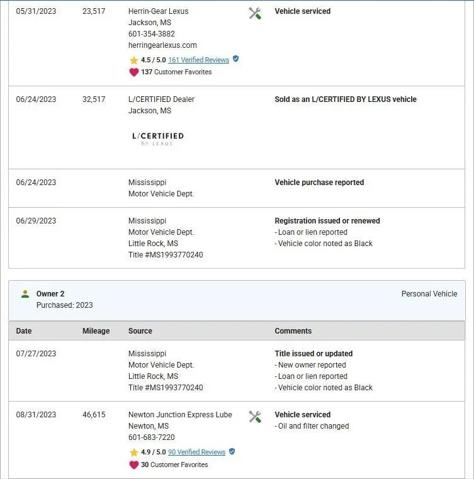Click the service wrench icon beside Newton Junction Express Lube
474x479 pixels.
coord(255,417)
